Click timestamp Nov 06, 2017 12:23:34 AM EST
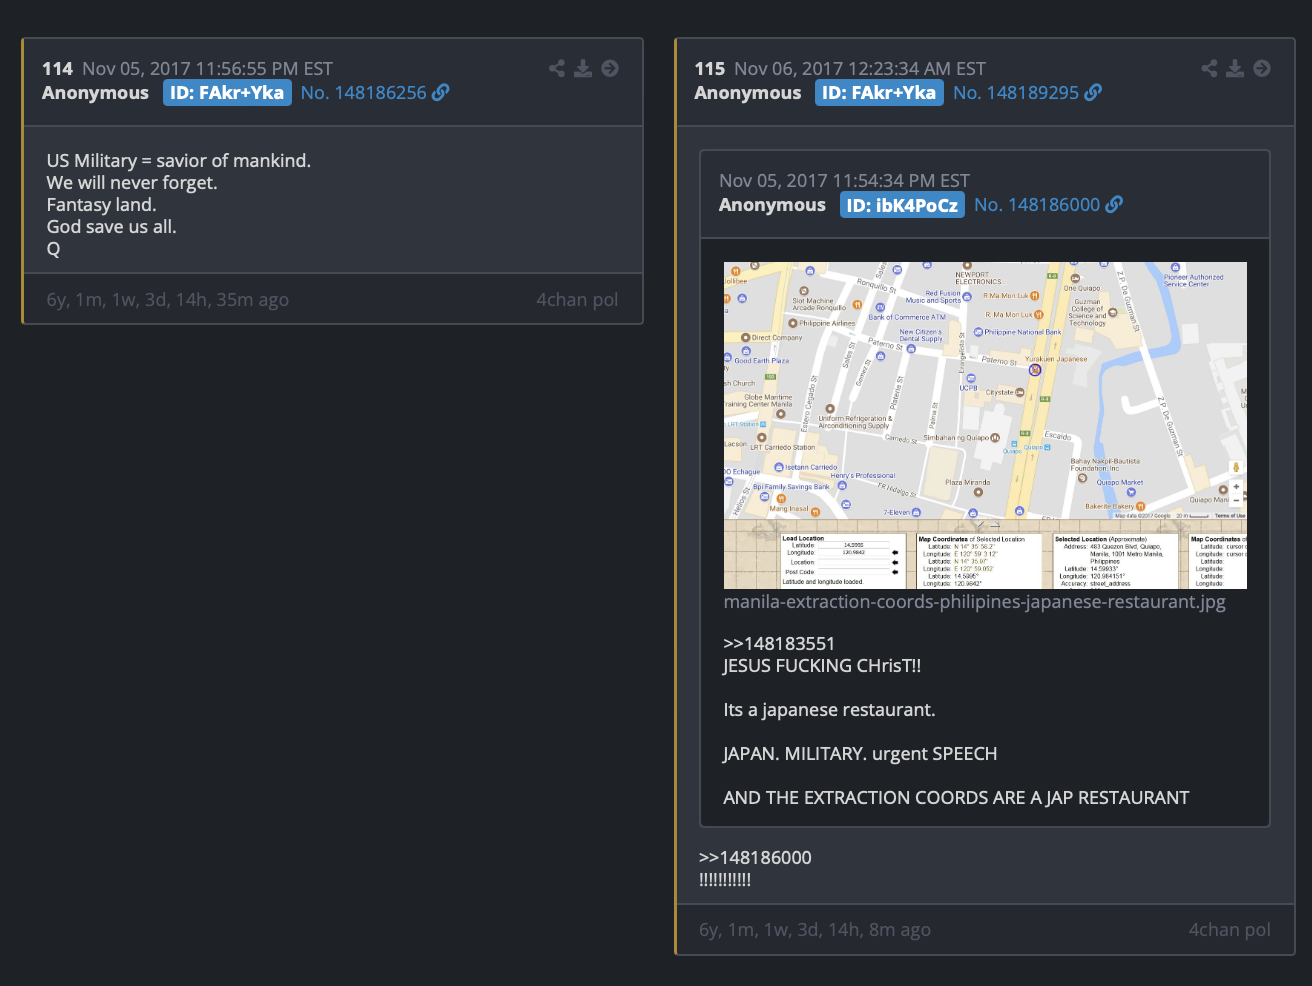The width and height of the screenshot is (1312, 986). (860, 69)
